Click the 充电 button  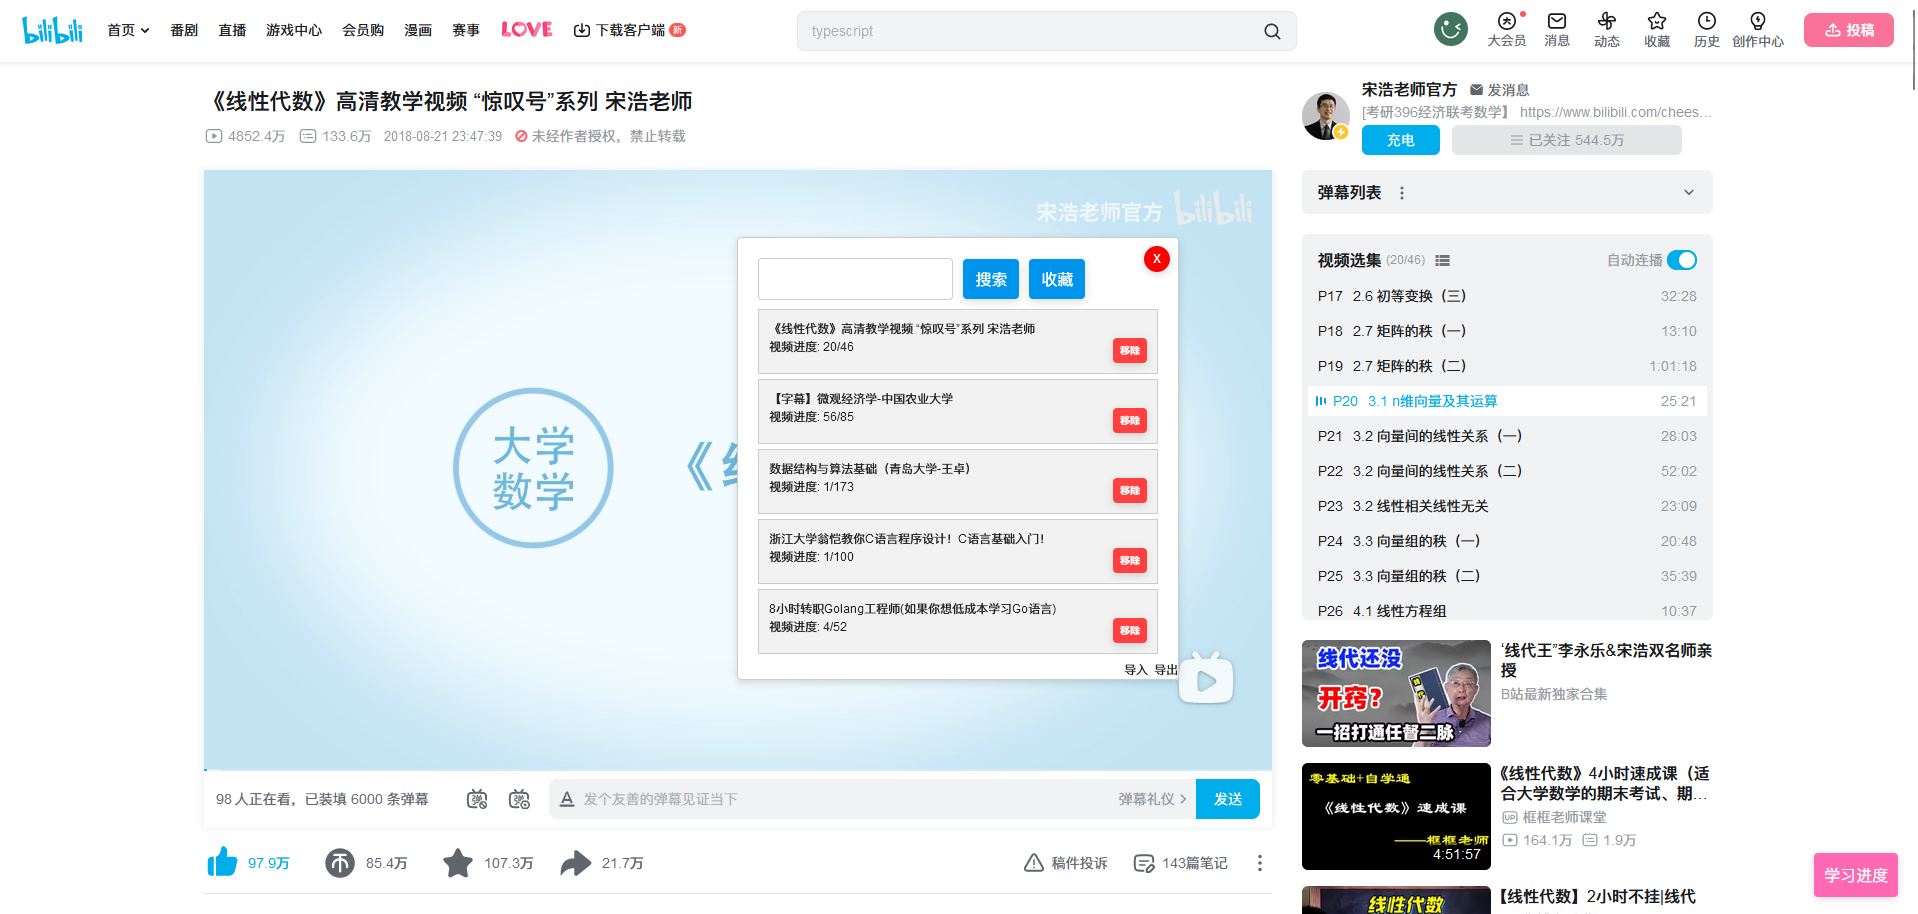(1401, 140)
